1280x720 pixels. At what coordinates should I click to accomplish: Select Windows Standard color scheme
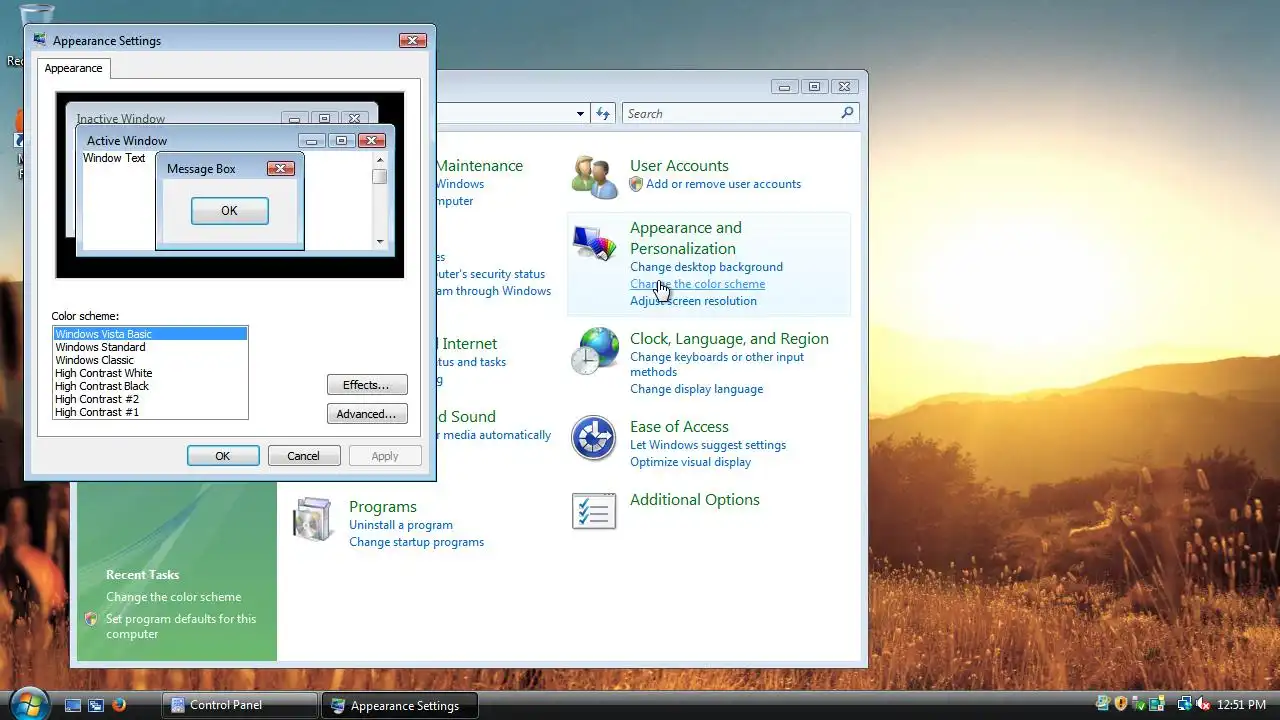(x=150, y=347)
